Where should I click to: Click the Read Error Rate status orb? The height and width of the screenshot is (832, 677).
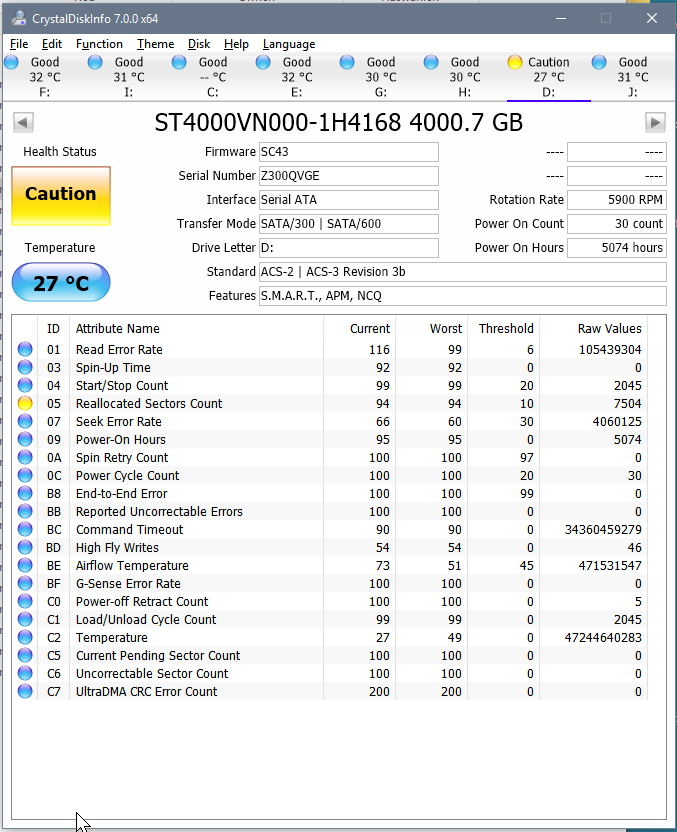pyautogui.click(x=25, y=349)
